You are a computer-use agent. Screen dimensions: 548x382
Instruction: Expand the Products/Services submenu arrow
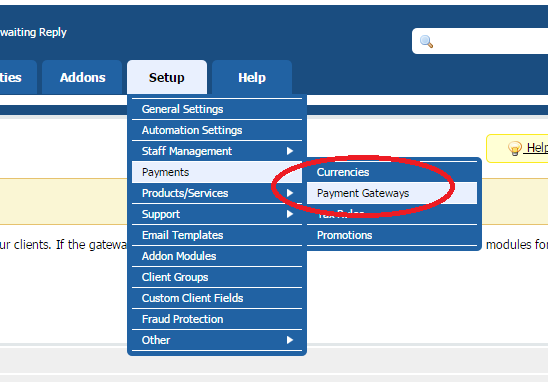[x=289, y=193]
